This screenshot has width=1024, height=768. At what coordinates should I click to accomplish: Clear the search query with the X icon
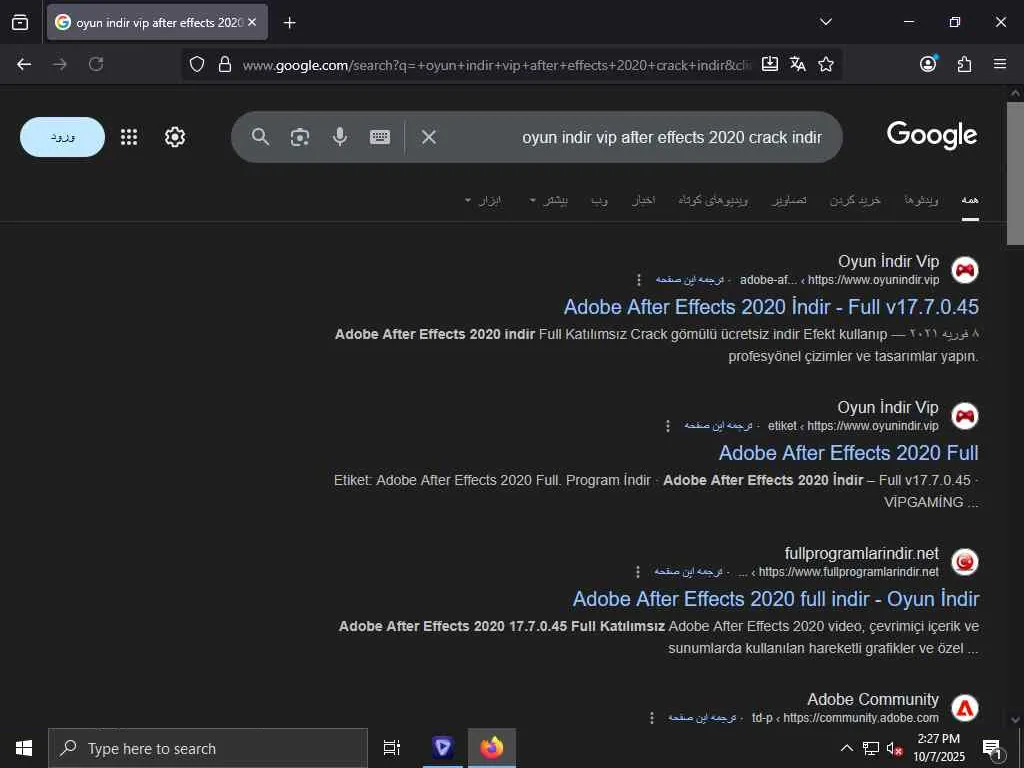(428, 137)
